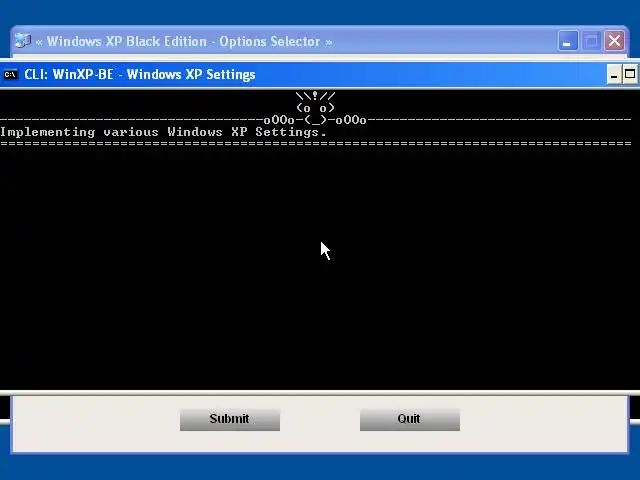Minimize the CLI WinXP-BE console window
Image resolution: width=640 pixels, height=480 pixels.
coord(614,75)
